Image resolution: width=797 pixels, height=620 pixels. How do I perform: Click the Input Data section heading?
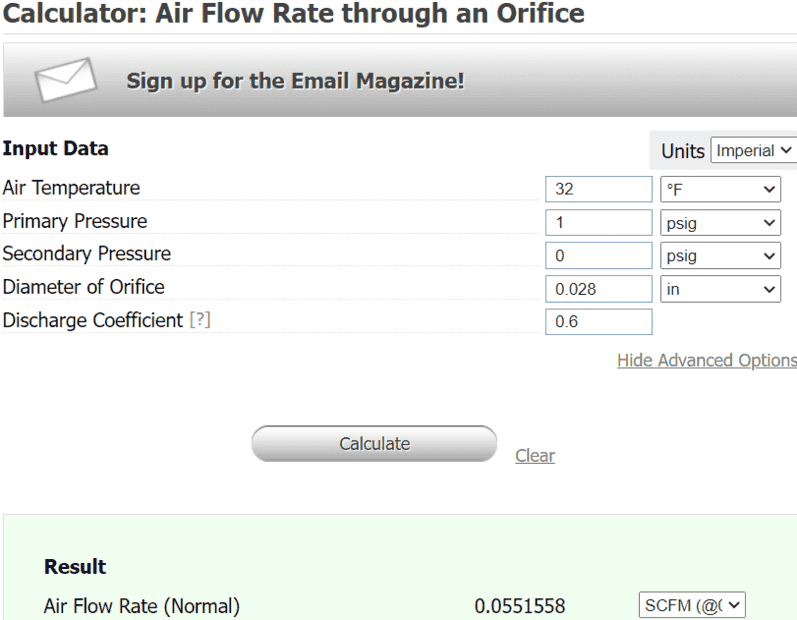pyautogui.click(x=56, y=149)
